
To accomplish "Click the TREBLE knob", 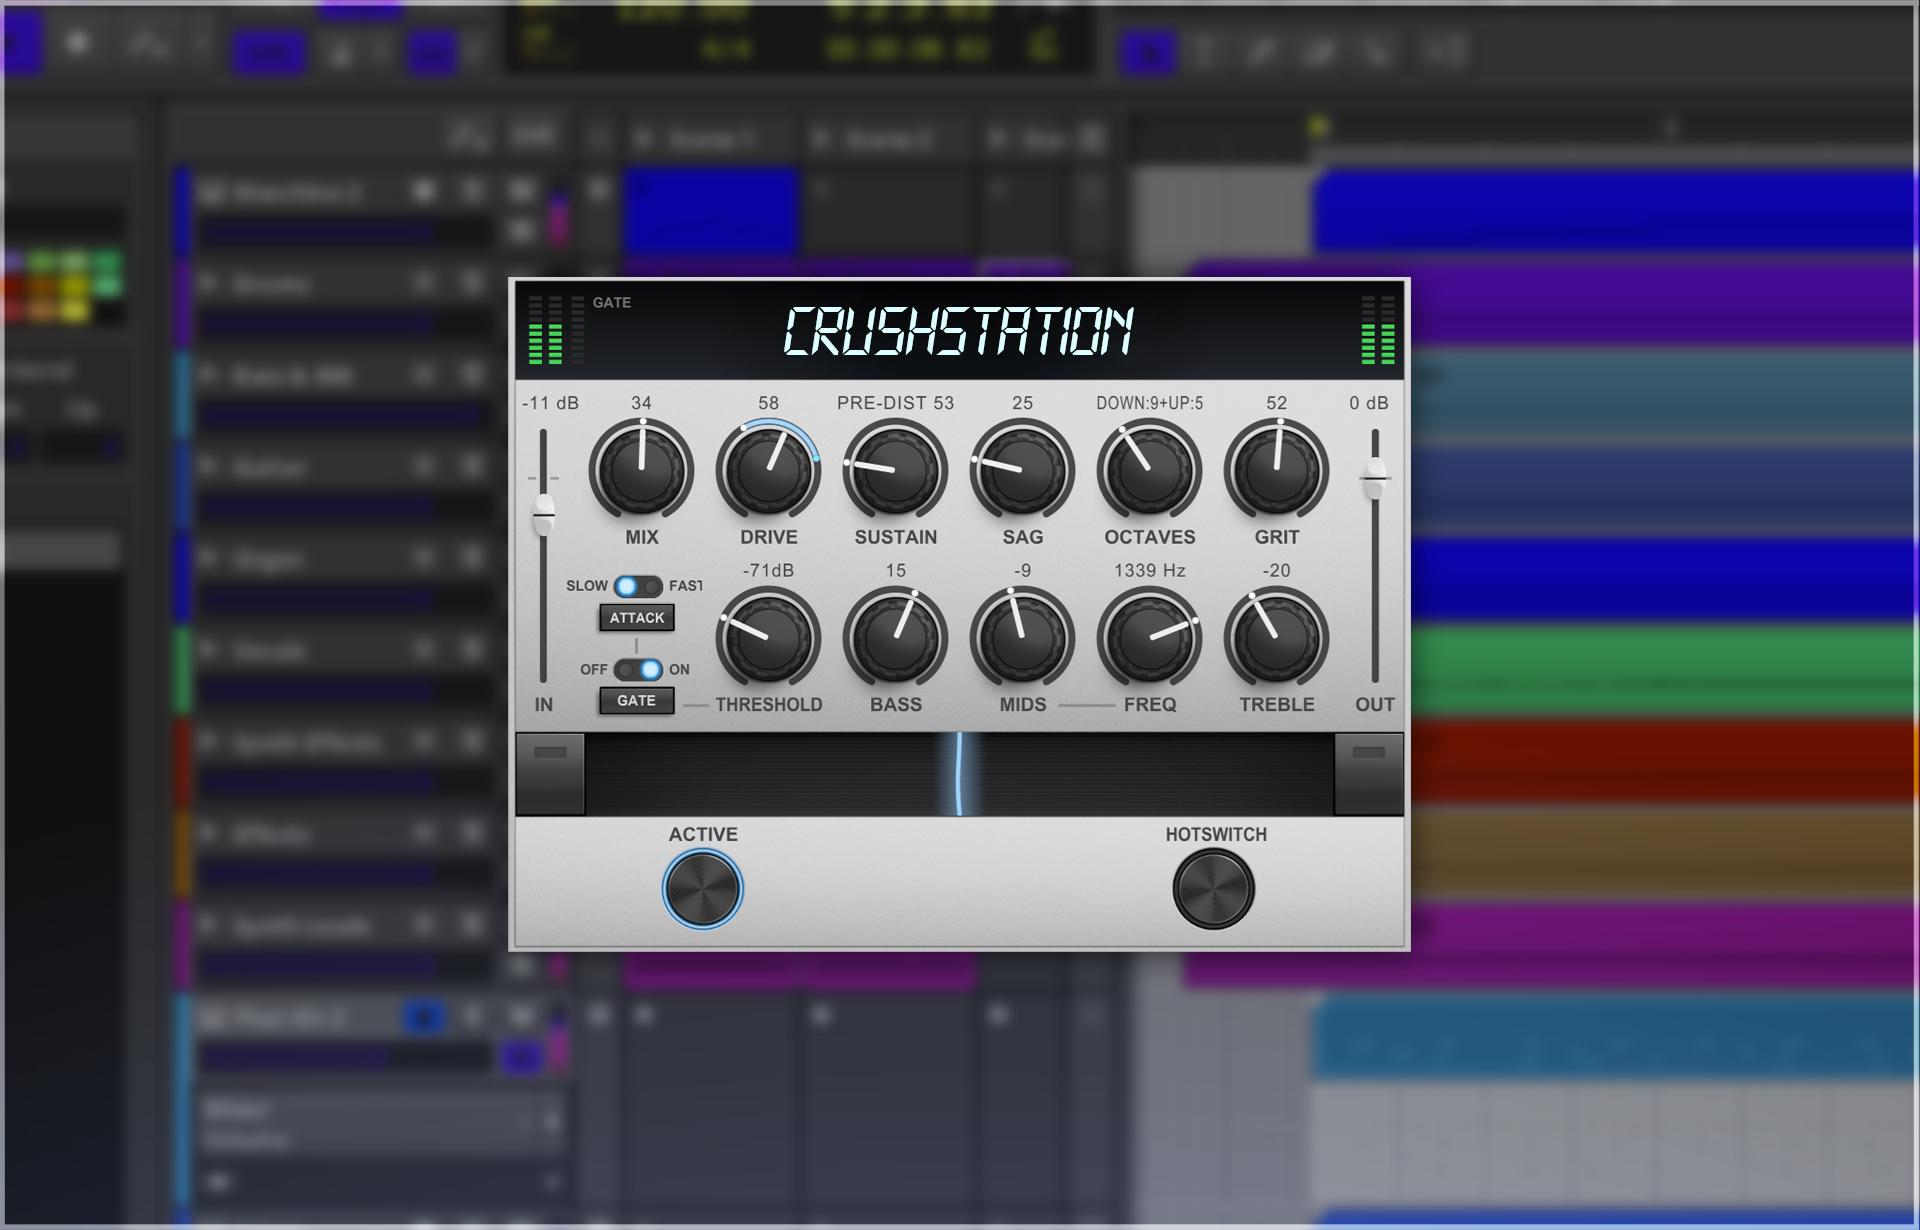I will click(x=1276, y=638).
